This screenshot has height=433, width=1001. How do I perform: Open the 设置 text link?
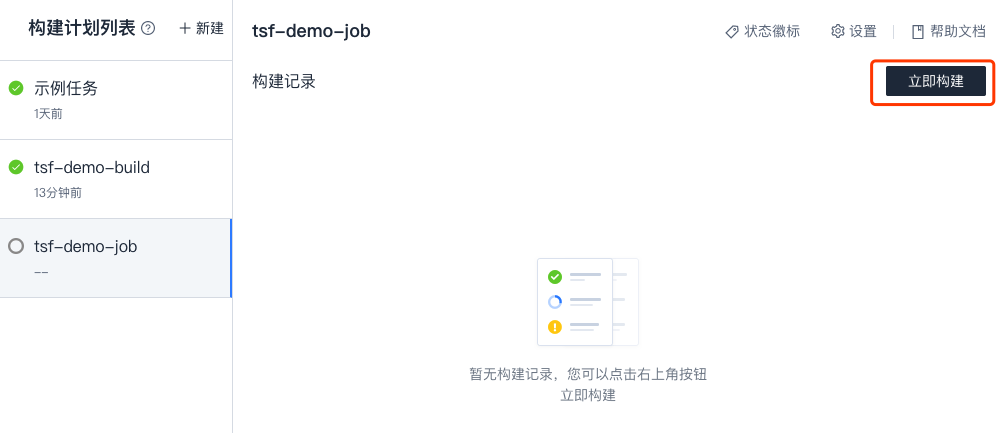(863, 31)
